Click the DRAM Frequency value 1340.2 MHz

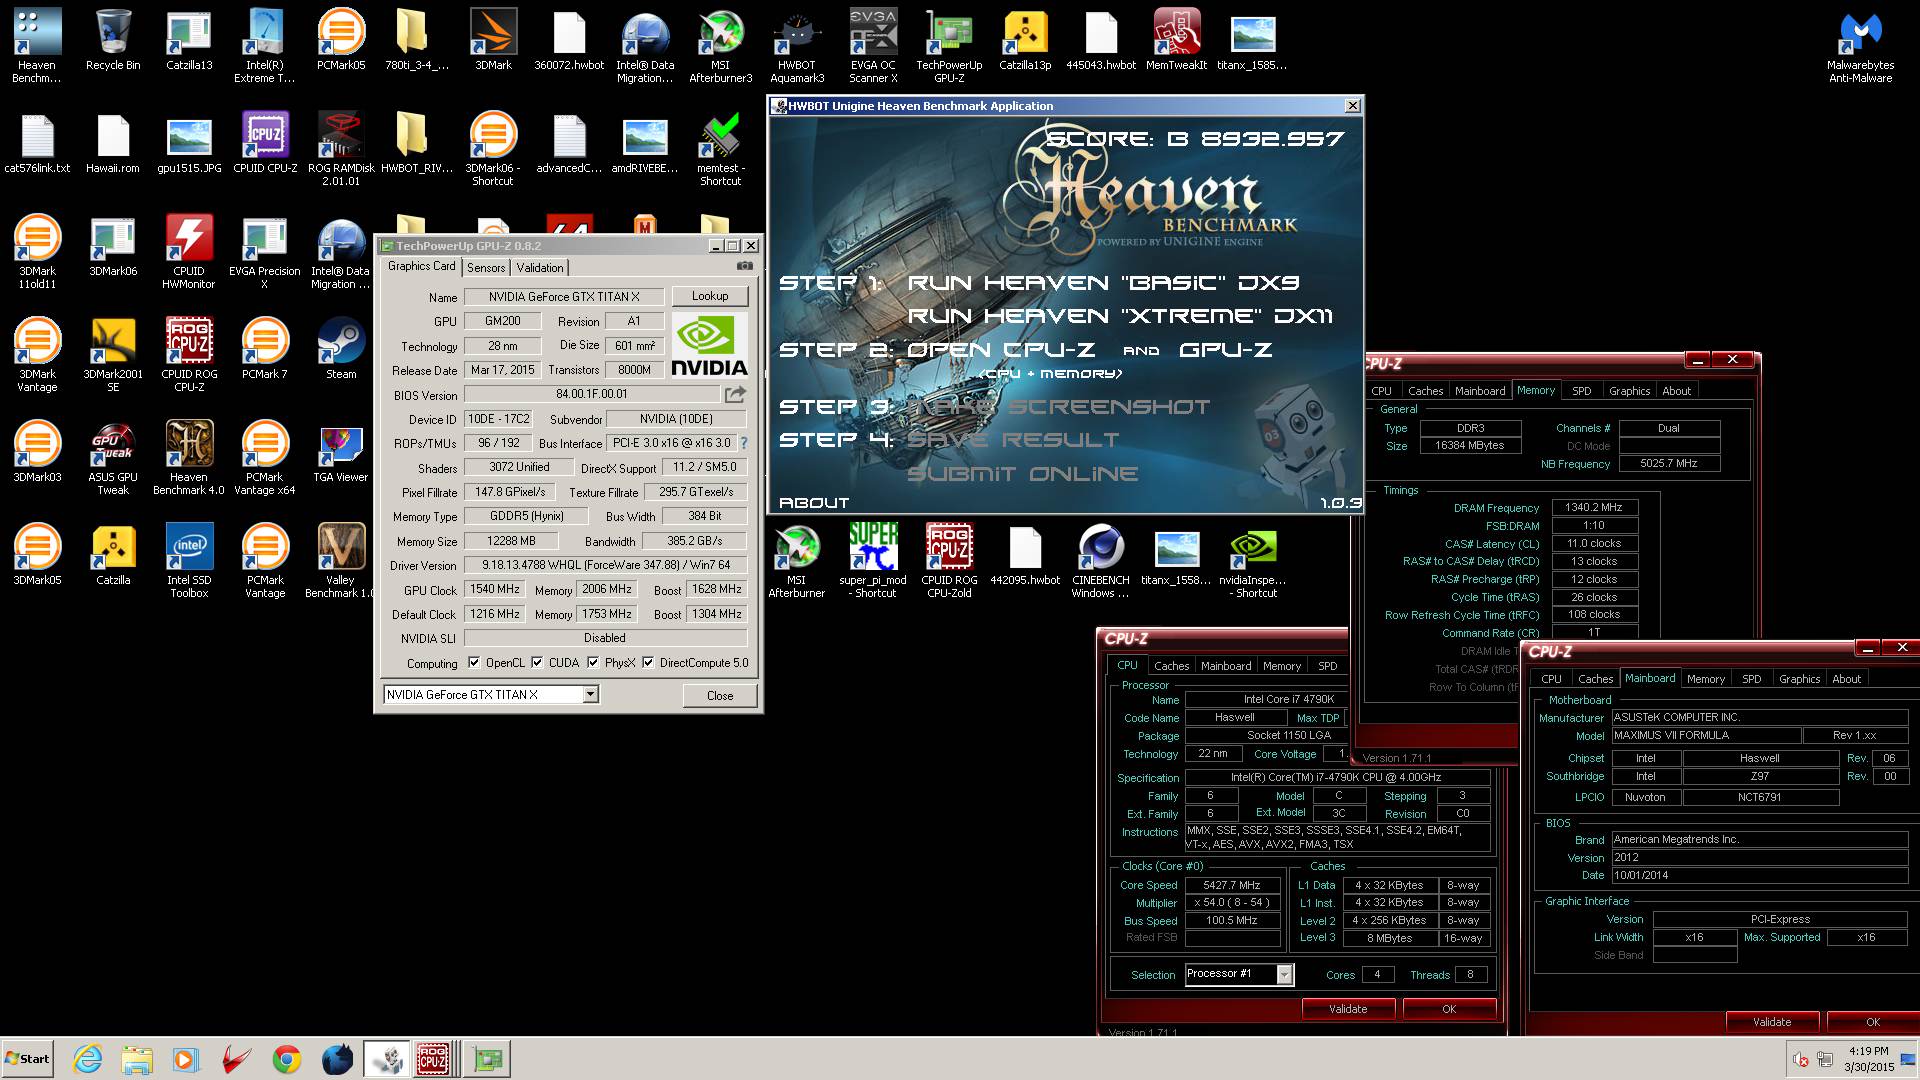[x=1594, y=507]
